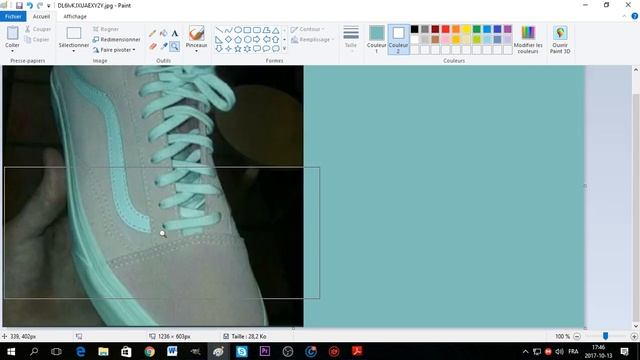
Task: Choose the down arrow shape
Action: (x=219, y=49)
